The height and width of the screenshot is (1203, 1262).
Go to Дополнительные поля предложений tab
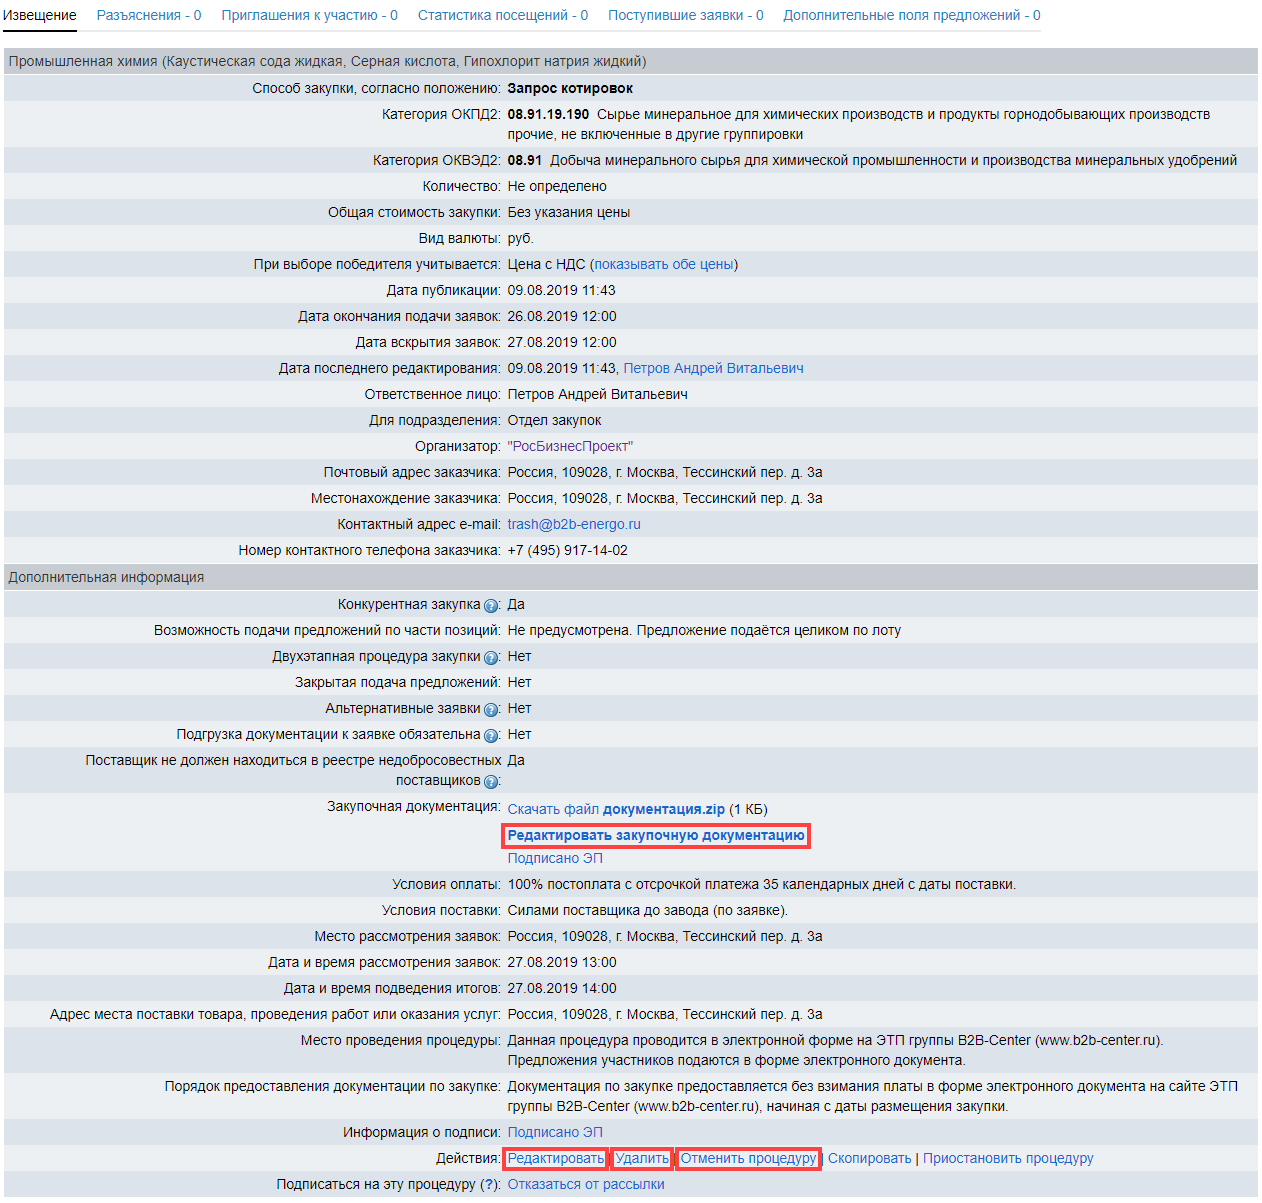[x=911, y=15]
